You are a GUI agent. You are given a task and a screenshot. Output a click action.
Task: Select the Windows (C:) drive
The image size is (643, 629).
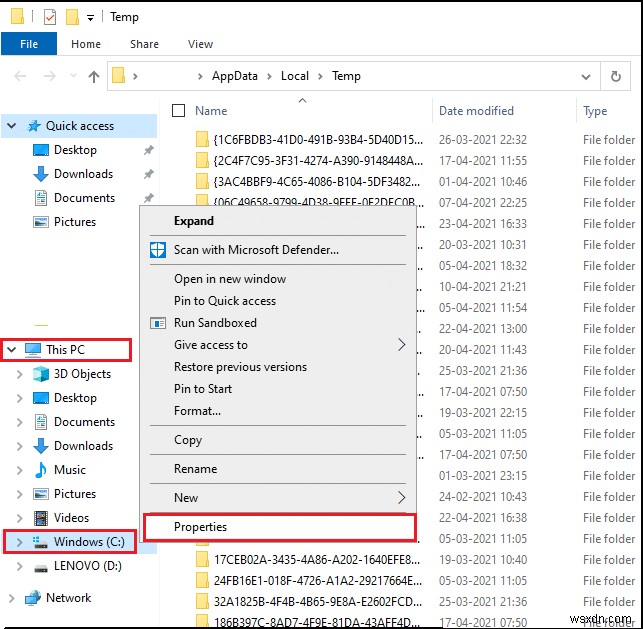point(89,542)
